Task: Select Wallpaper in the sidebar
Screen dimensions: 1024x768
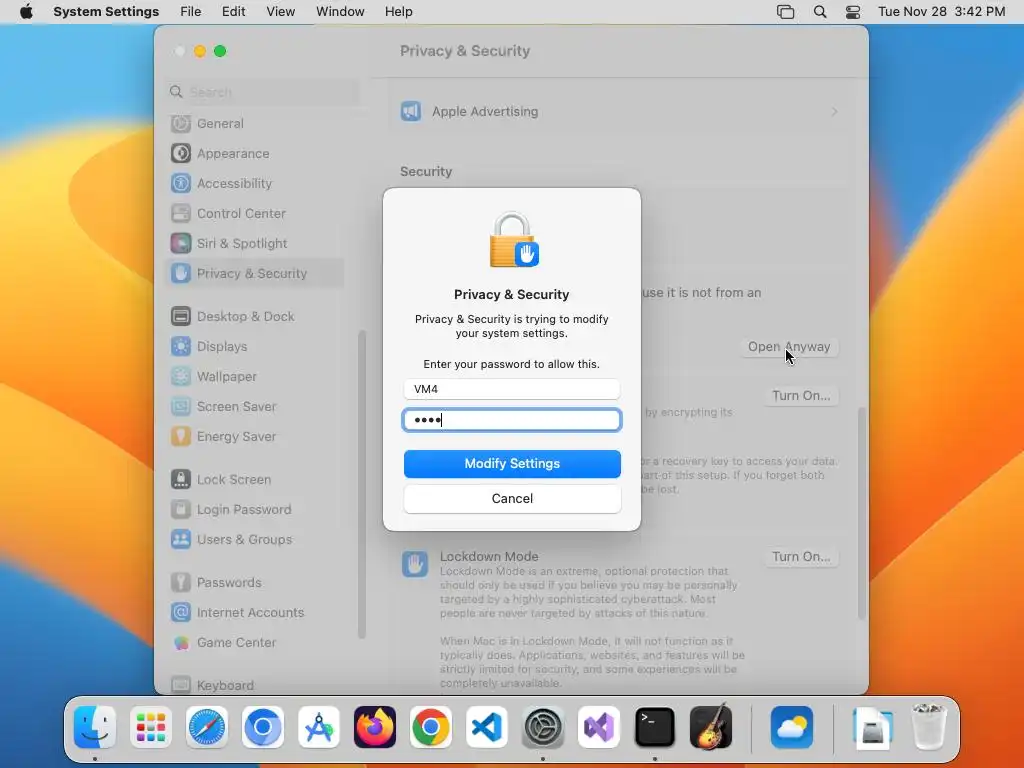Action: tap(256, 377)
